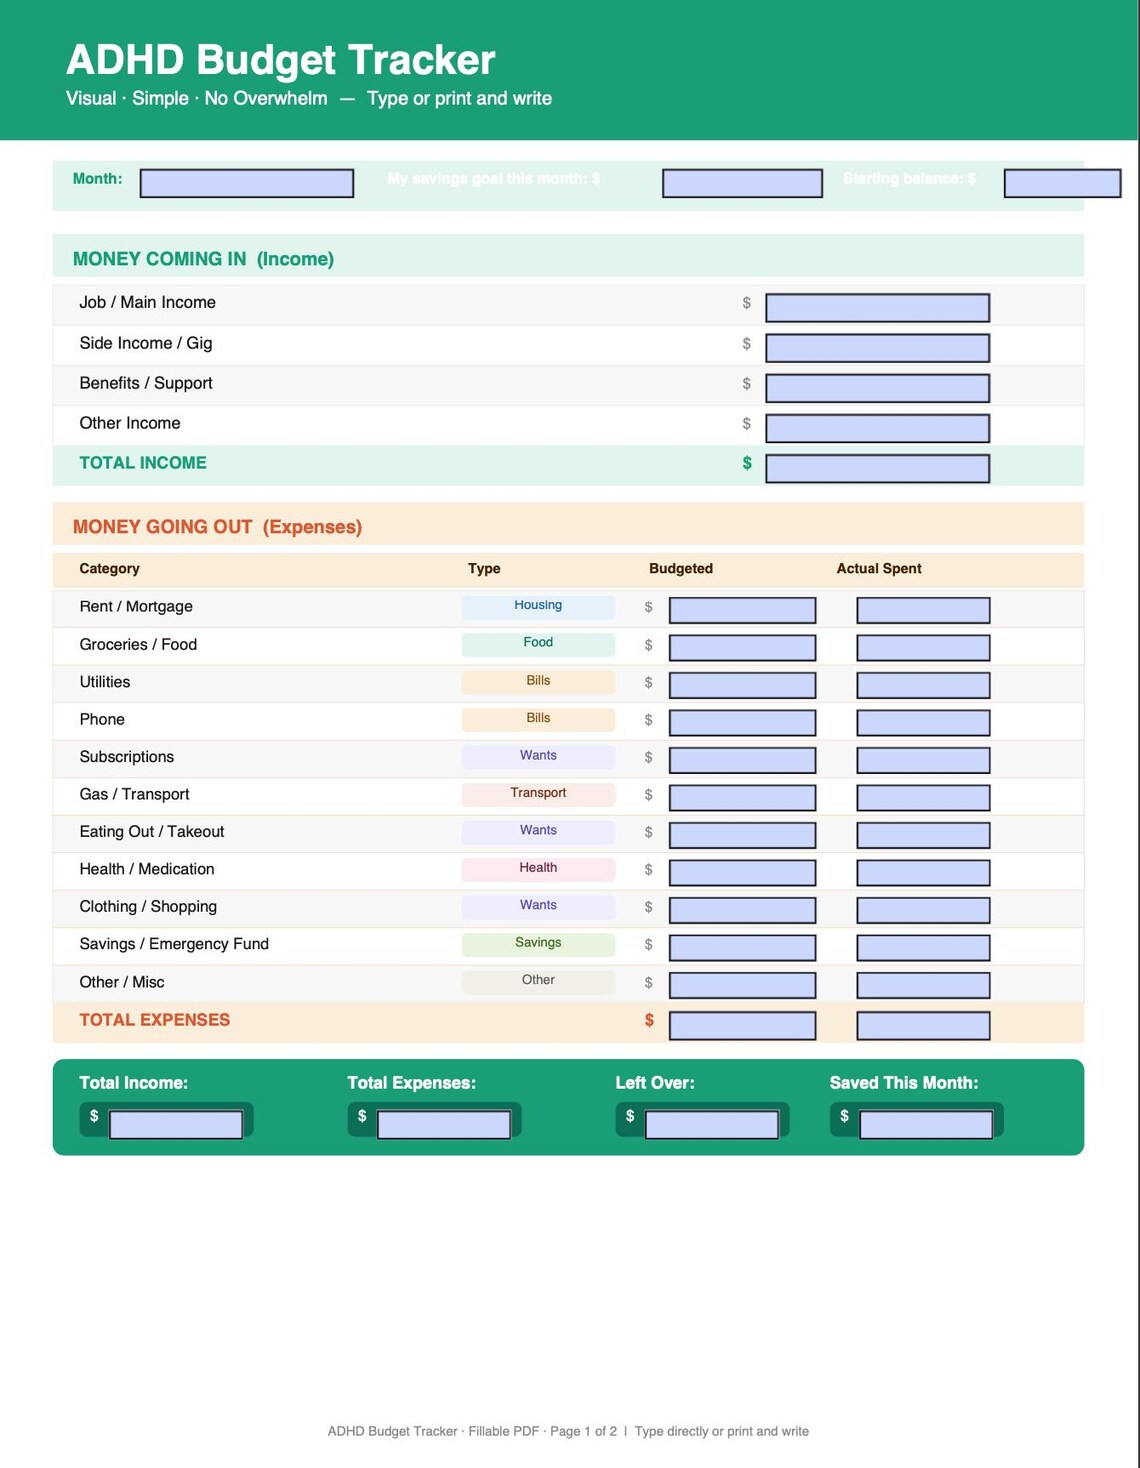Click the savings goal this month field
The width and height of the screenshot is (1140, 1468).
coord(742,183)
